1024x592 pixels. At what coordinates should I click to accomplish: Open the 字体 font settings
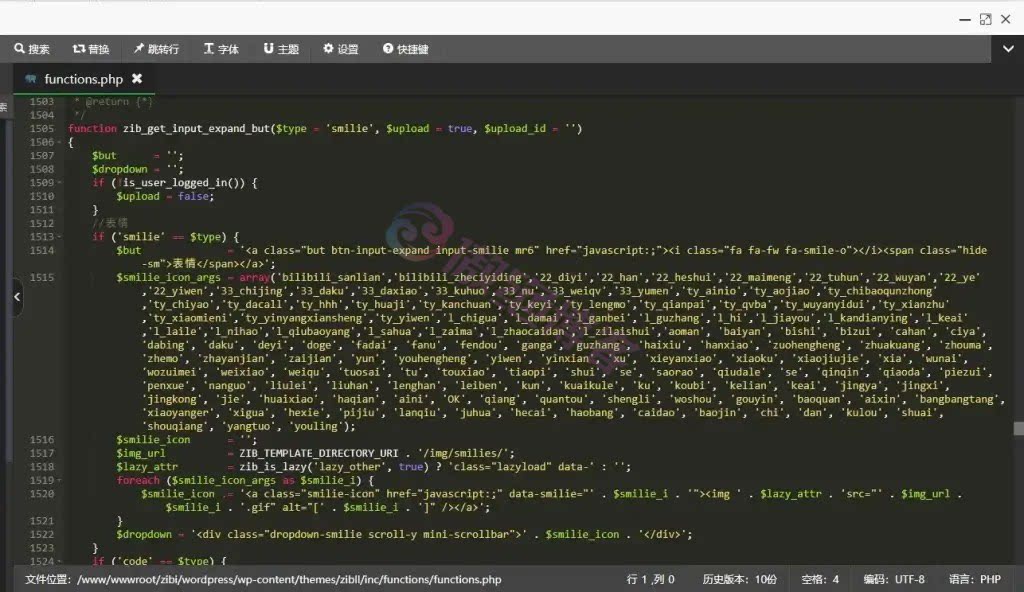click(221, 49)
